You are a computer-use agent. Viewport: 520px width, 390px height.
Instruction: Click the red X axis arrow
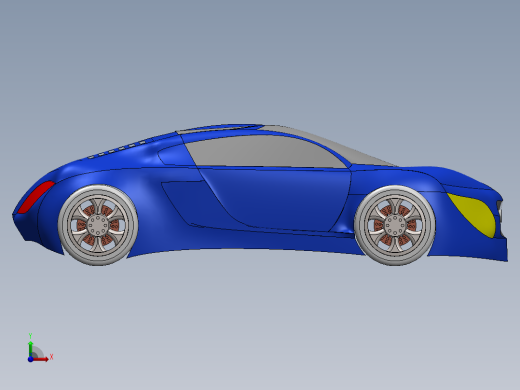pyautogui.click(x=41, y=359)
